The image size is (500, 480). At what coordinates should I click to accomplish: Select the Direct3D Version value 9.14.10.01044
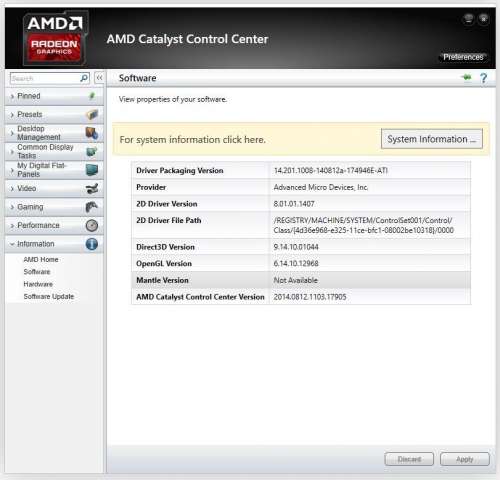pyautogui.click(x=296, y=247)
